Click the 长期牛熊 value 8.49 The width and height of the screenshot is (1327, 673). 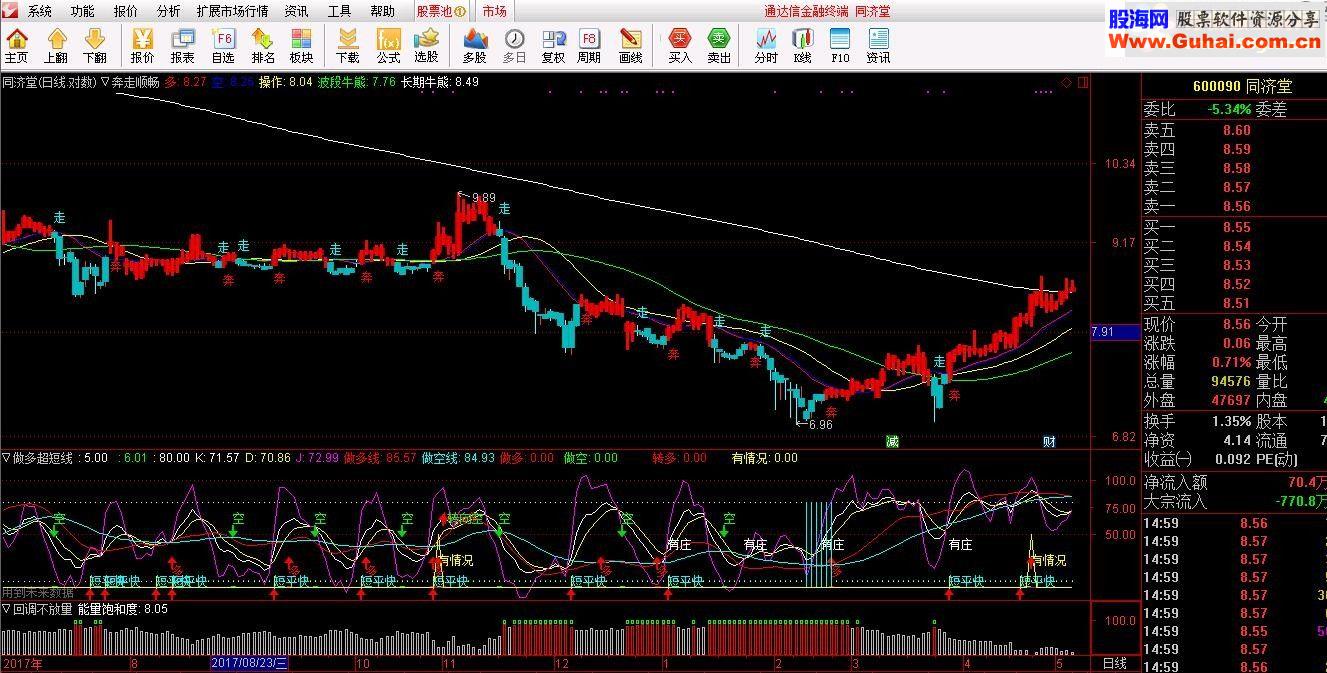click(466, 82)
